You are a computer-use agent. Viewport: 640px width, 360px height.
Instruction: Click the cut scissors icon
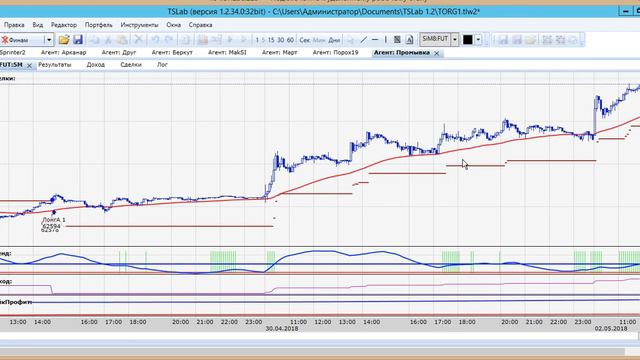pos(108,40)
